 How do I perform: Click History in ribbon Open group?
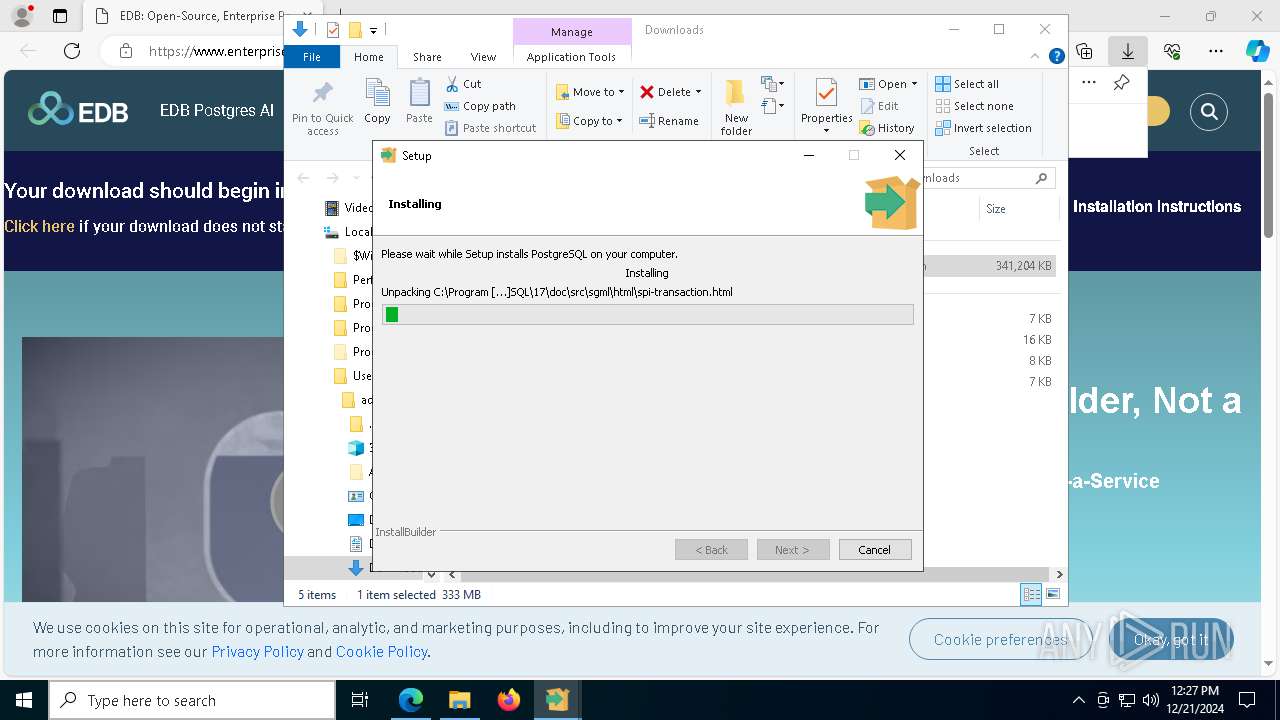pyautogui.click(x=887, y=128)
